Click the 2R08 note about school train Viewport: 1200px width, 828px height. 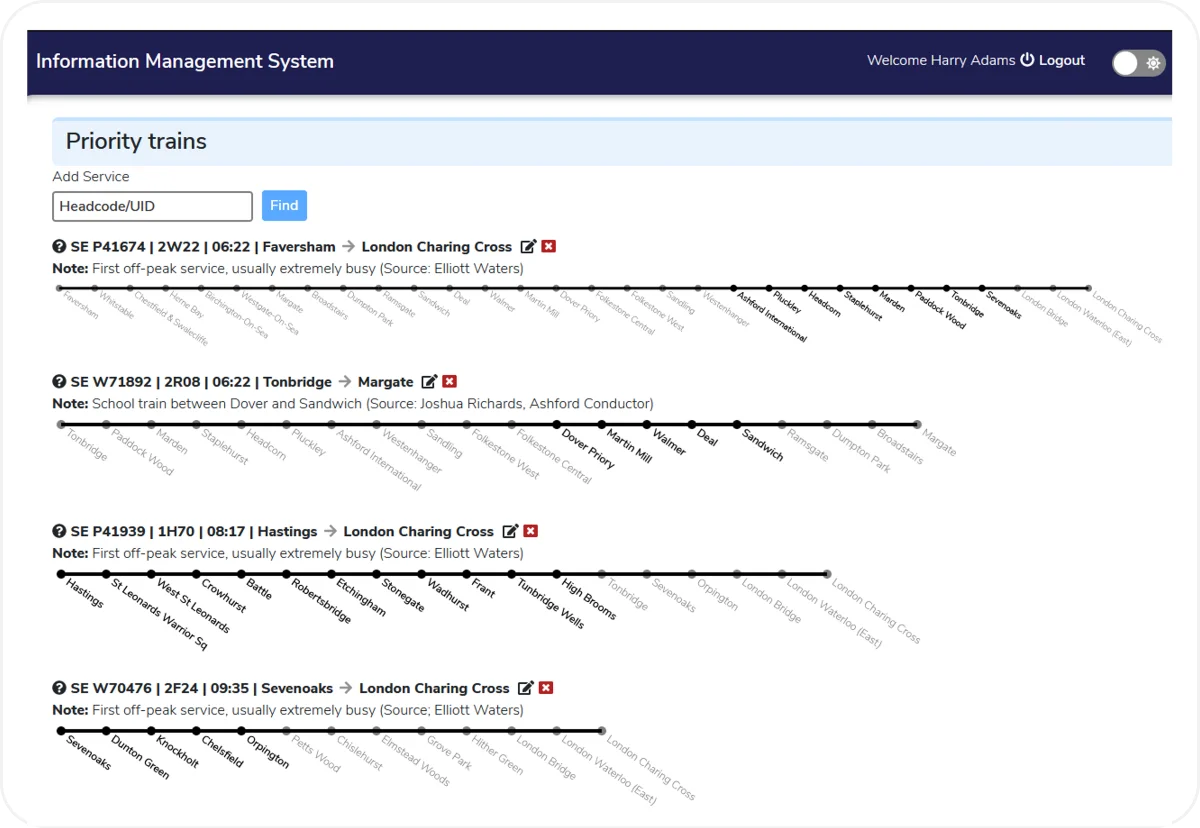353,404
